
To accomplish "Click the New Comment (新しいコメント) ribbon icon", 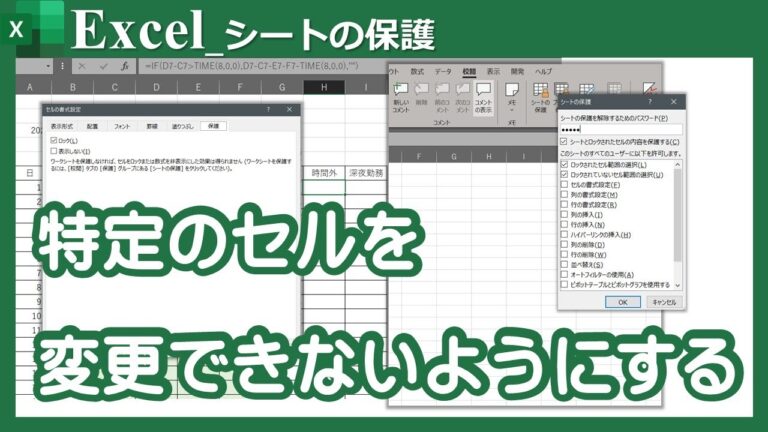I will pyautogui.click(x=401, y=96).
